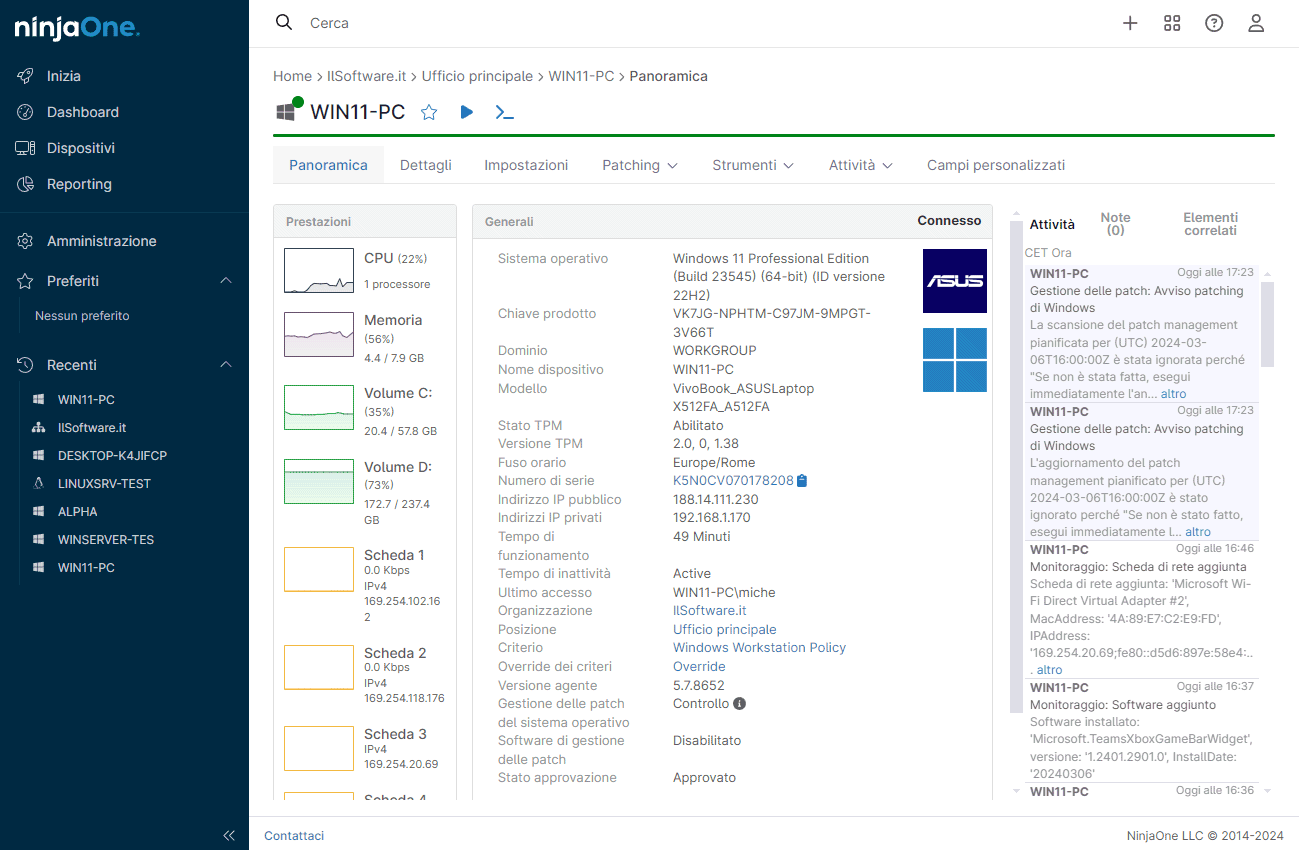Click the CPU performance graph thumbnail
1299x850 pixels.
319,271
